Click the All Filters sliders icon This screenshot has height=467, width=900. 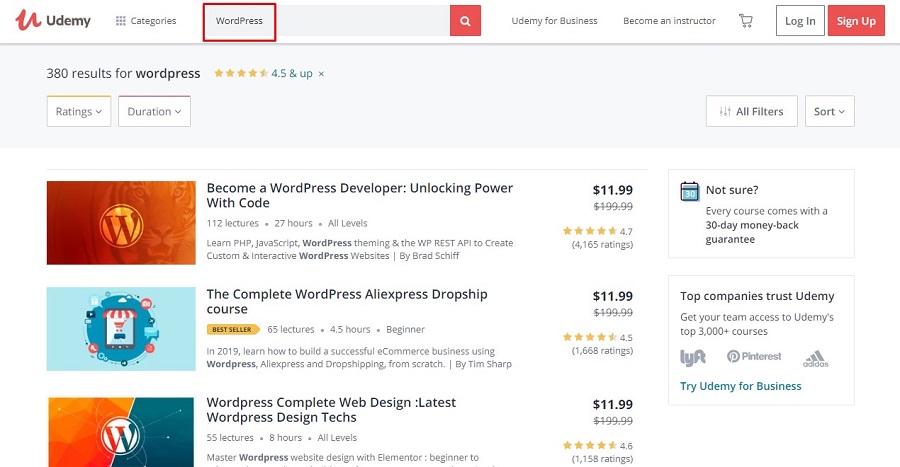pyautogui.click(x=725, y=111)
